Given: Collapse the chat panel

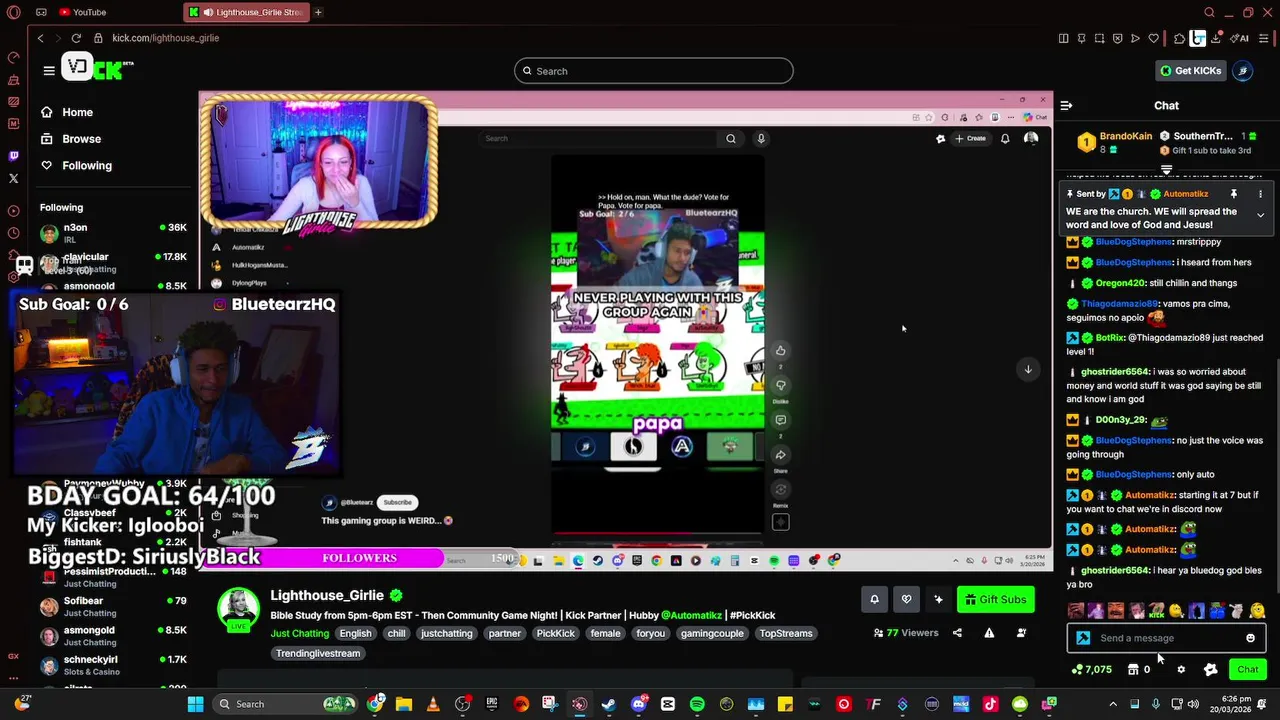Looking at the screenshot, I should pos(1066,105).
